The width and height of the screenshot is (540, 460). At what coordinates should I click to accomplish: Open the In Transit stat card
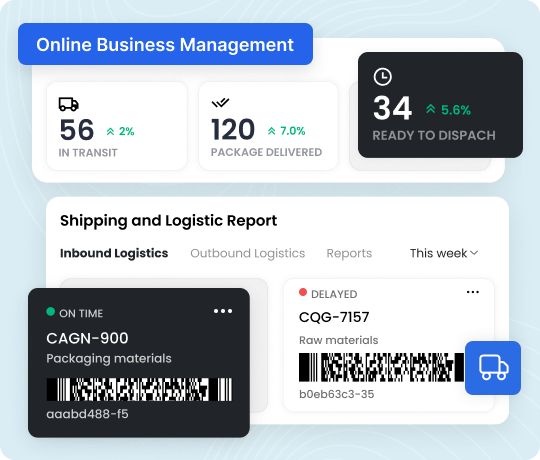pyautogui.click(x=117, y=126)
